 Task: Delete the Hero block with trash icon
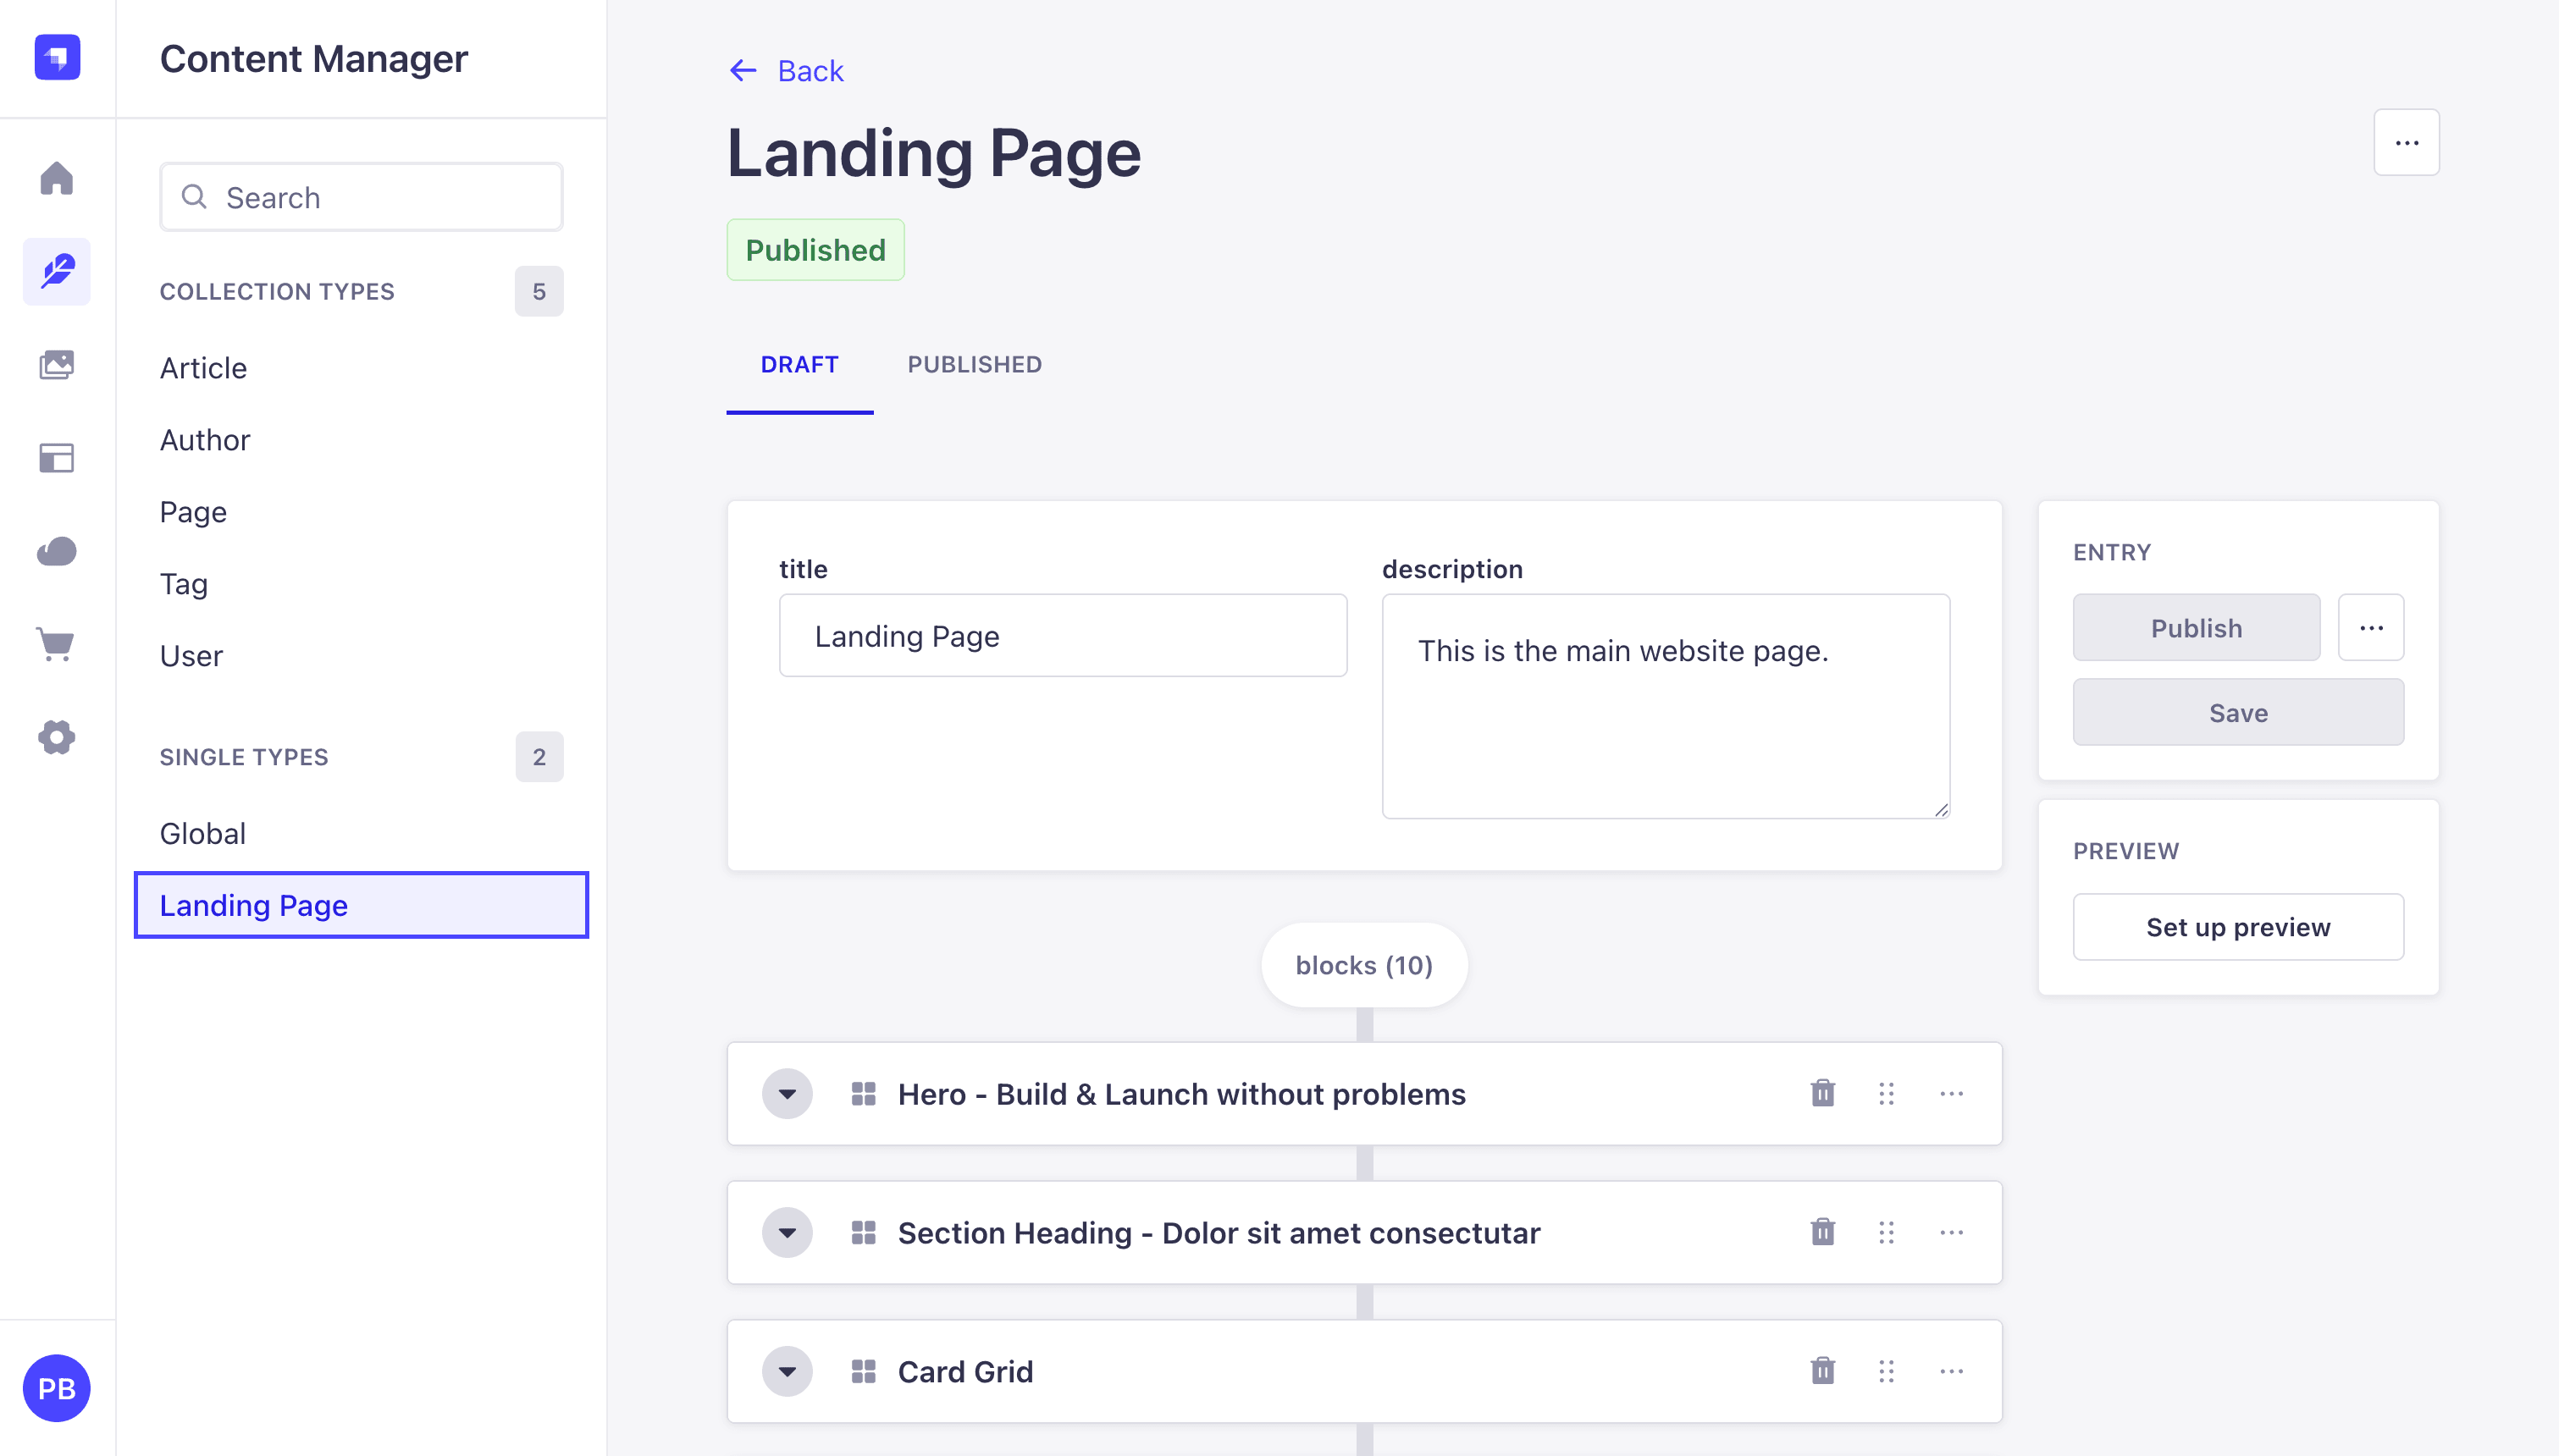[x=1822, y=1093]
